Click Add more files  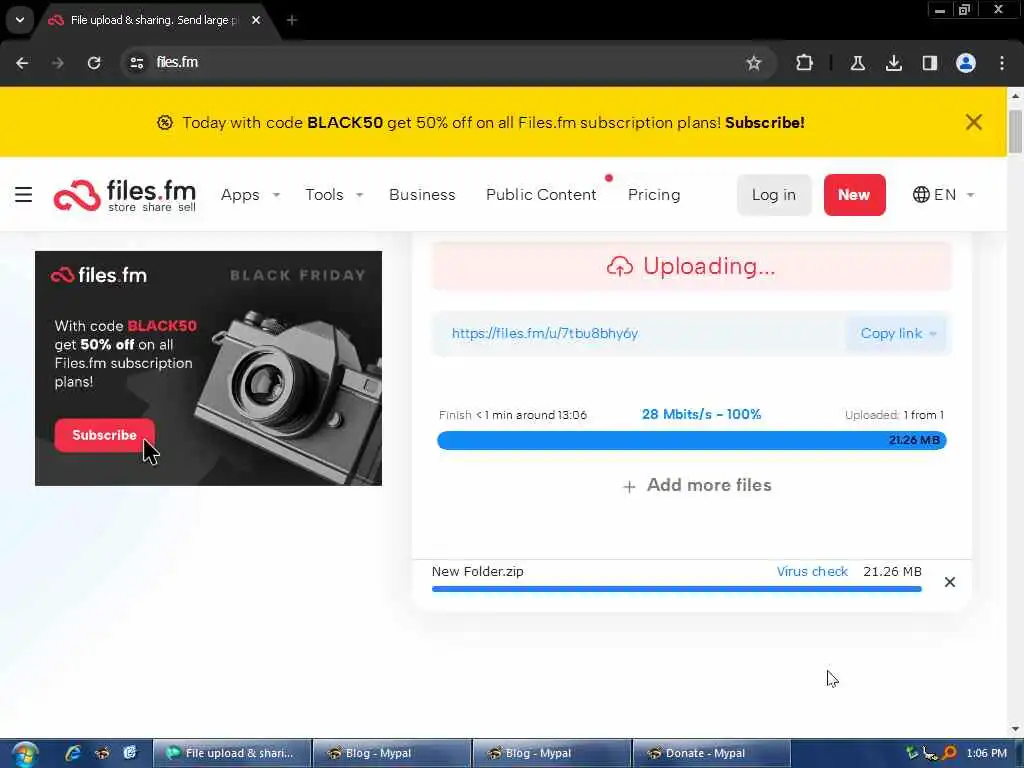tap(697, 485)
